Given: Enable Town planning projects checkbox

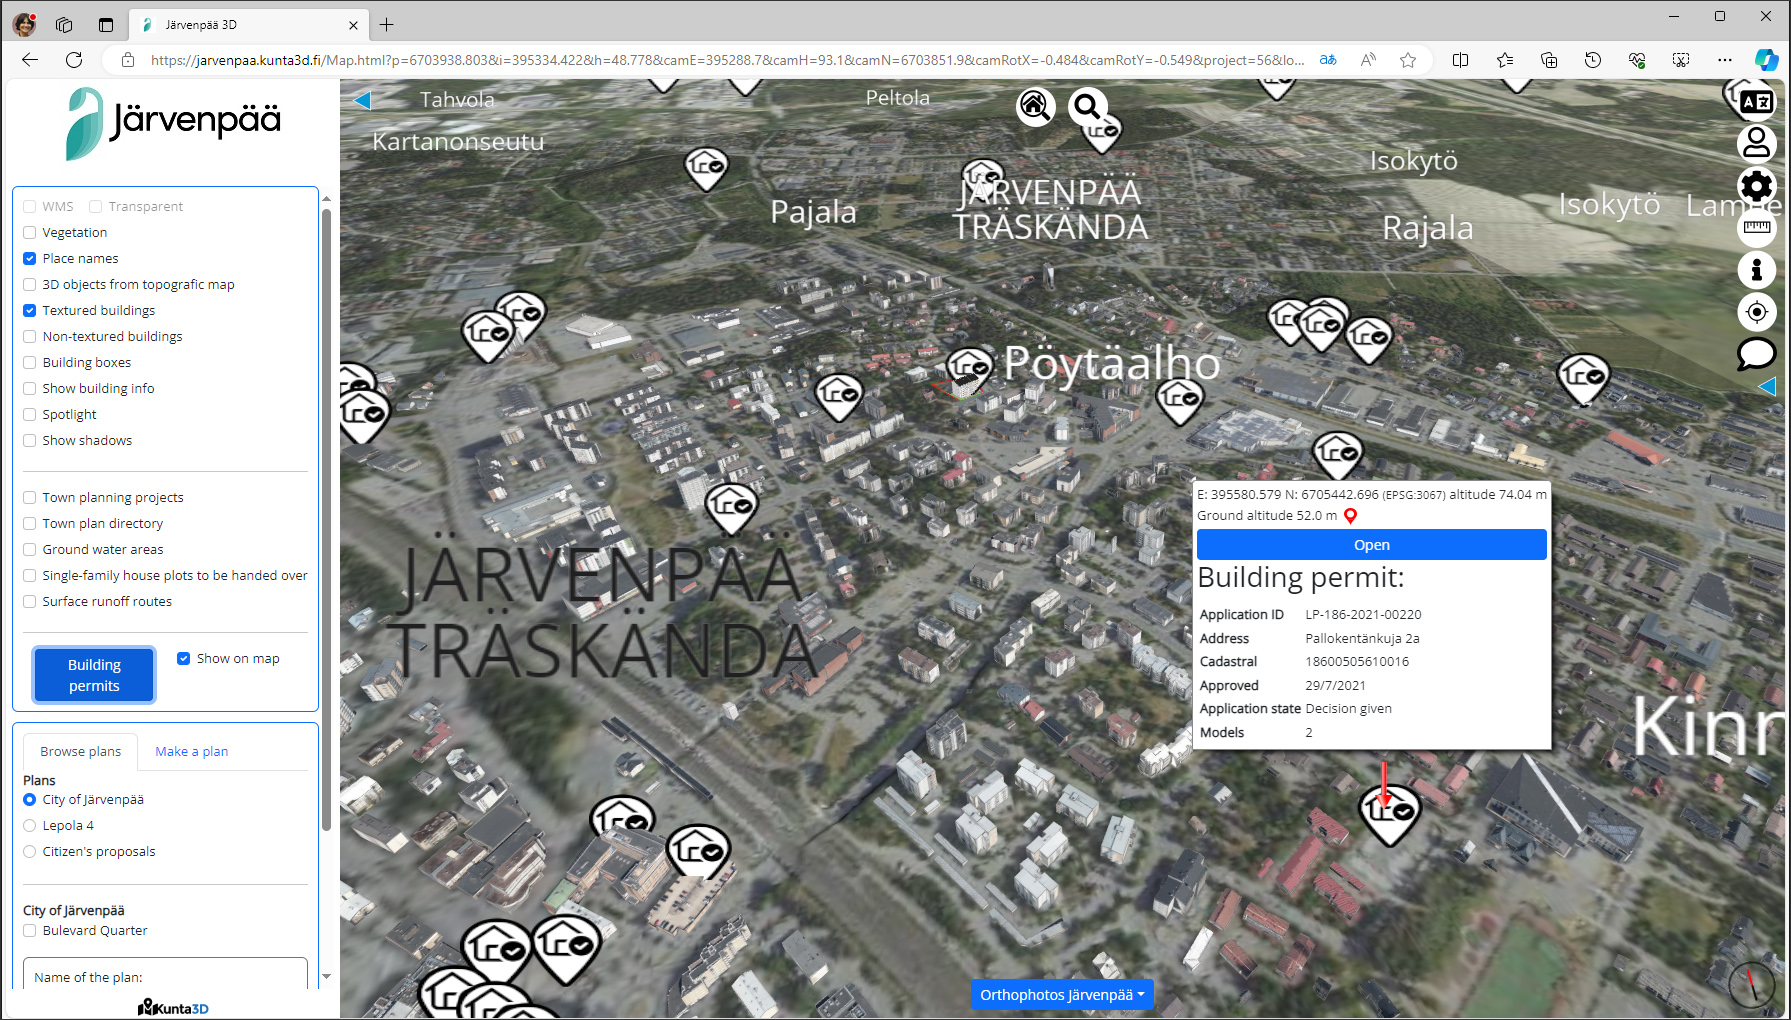Looking at the screenshot, I should [x=30, y=497].
